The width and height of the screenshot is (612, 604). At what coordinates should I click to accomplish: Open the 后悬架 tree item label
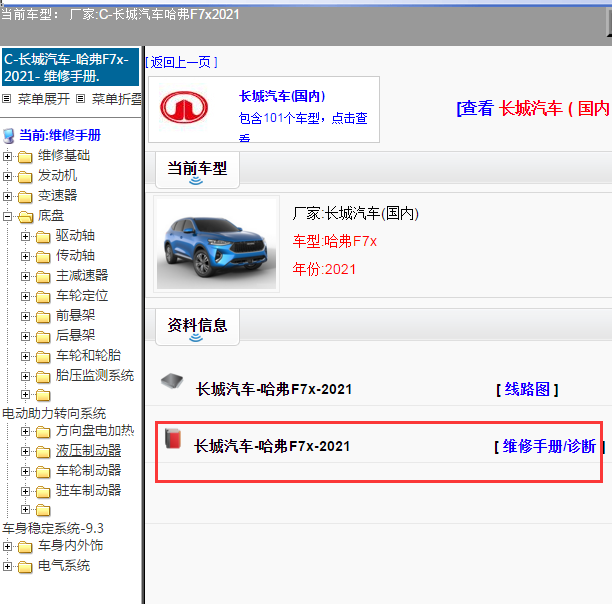75,335
